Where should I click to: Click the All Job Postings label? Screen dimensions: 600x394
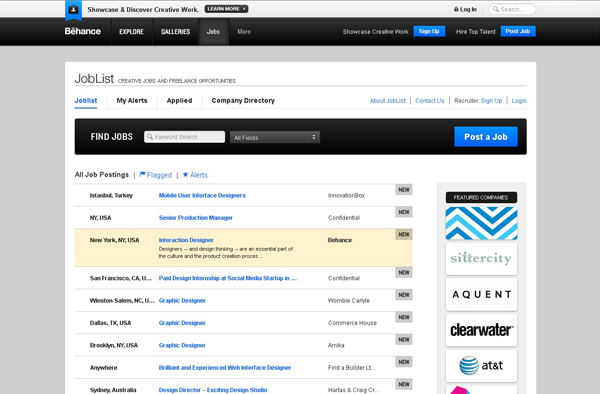coord(102,175)
